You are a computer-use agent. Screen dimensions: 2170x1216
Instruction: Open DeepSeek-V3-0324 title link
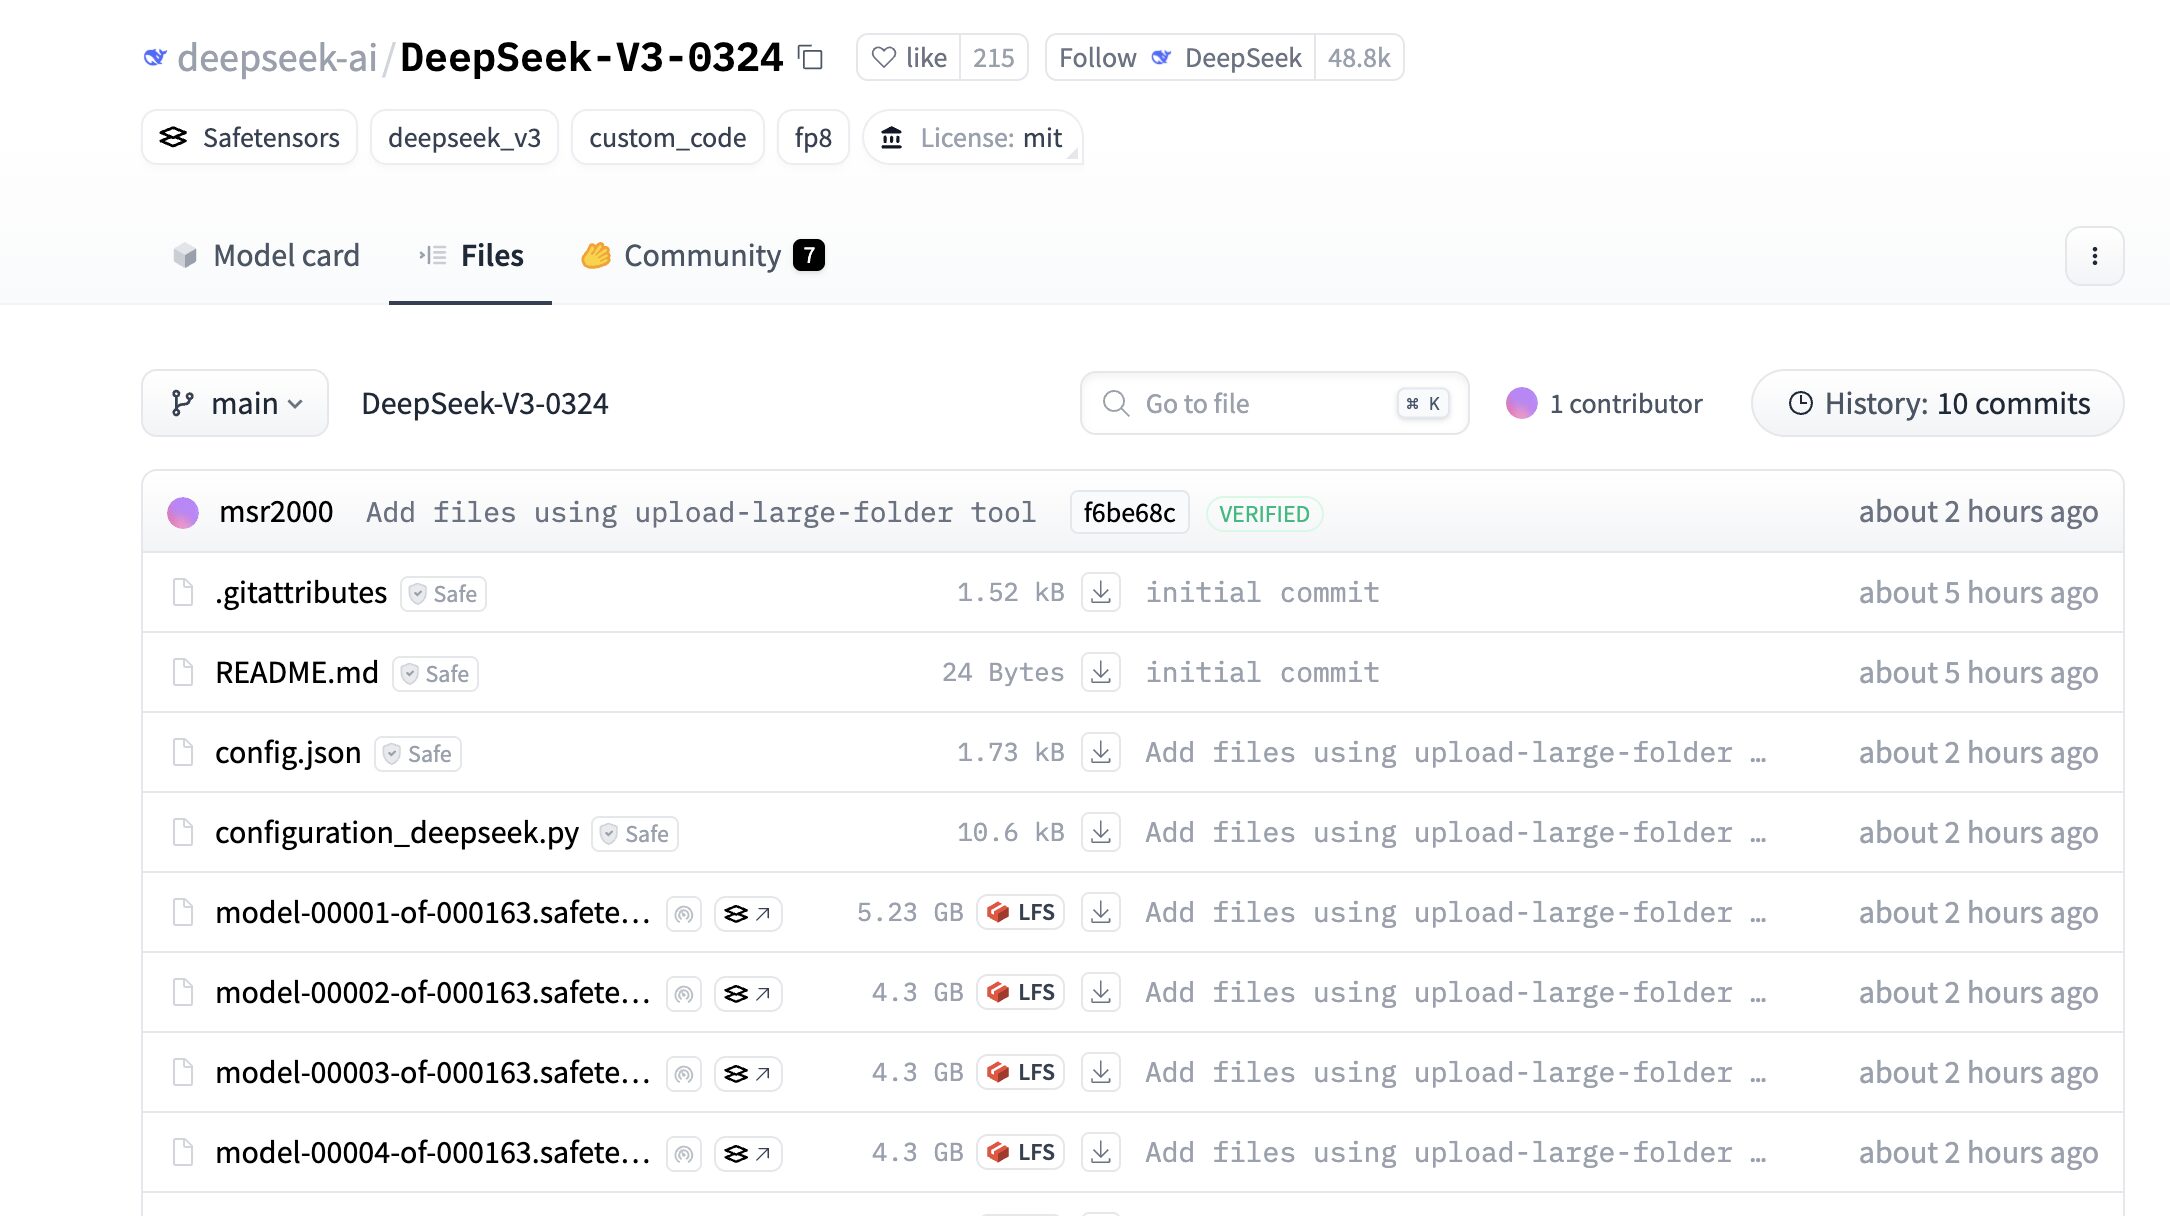pos(591,58)
